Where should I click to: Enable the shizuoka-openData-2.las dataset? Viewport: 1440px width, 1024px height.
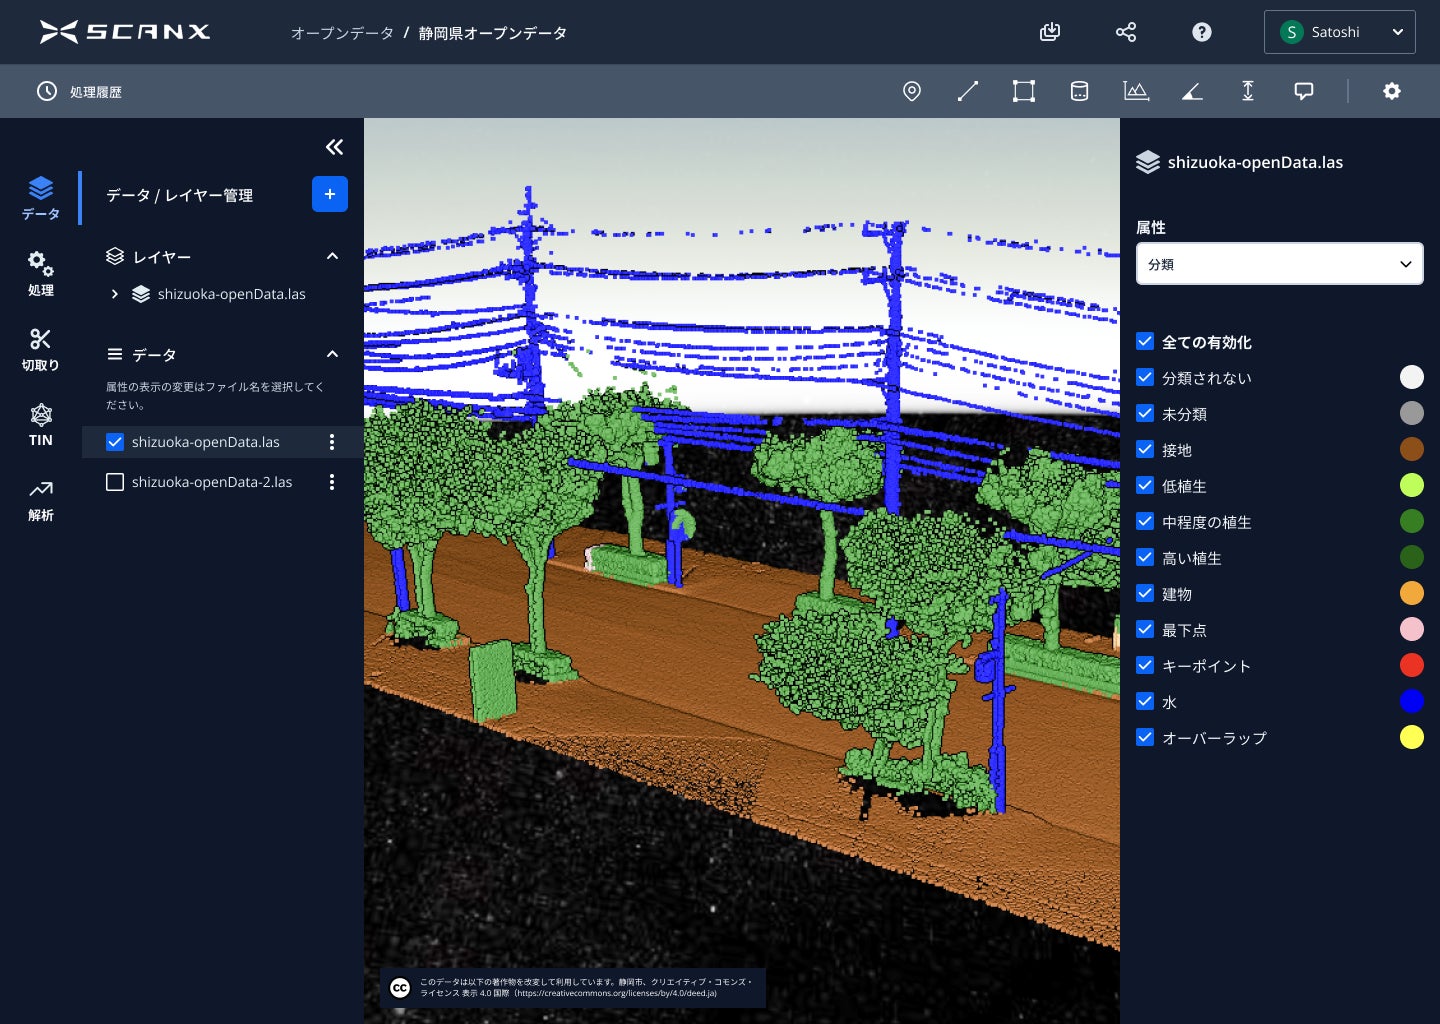[x=115, y=482]
